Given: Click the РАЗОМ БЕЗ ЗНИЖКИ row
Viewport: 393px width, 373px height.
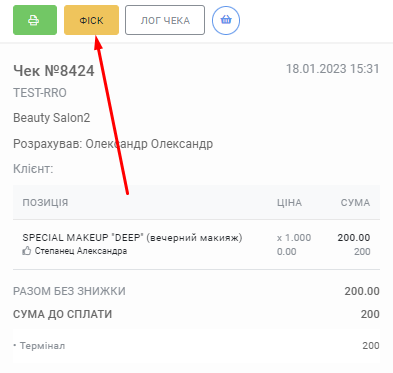Looking at the screenshot, I should point(196,291).
